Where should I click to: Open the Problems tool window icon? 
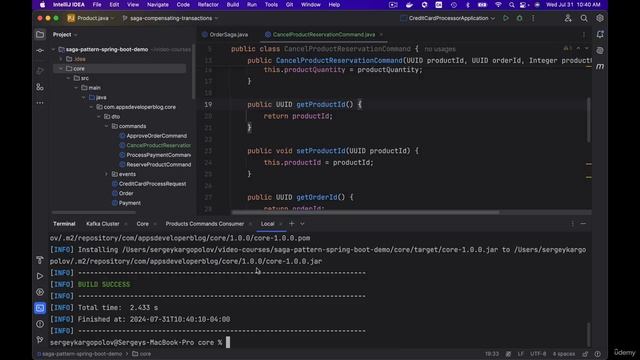point(40,324)
